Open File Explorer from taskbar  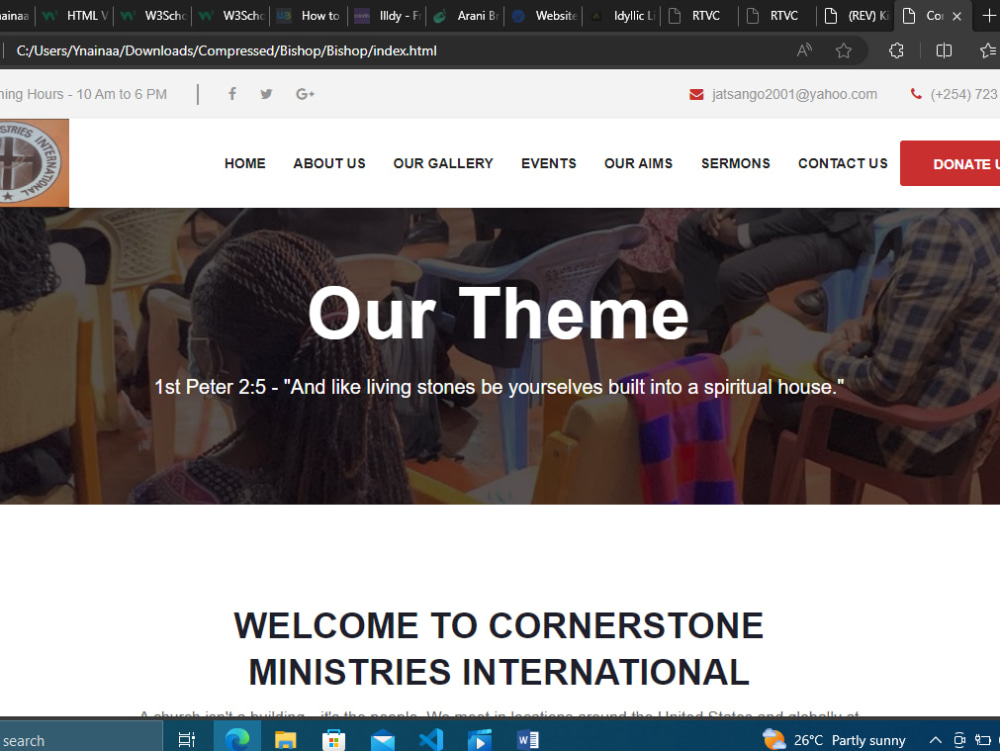(285, 740)
